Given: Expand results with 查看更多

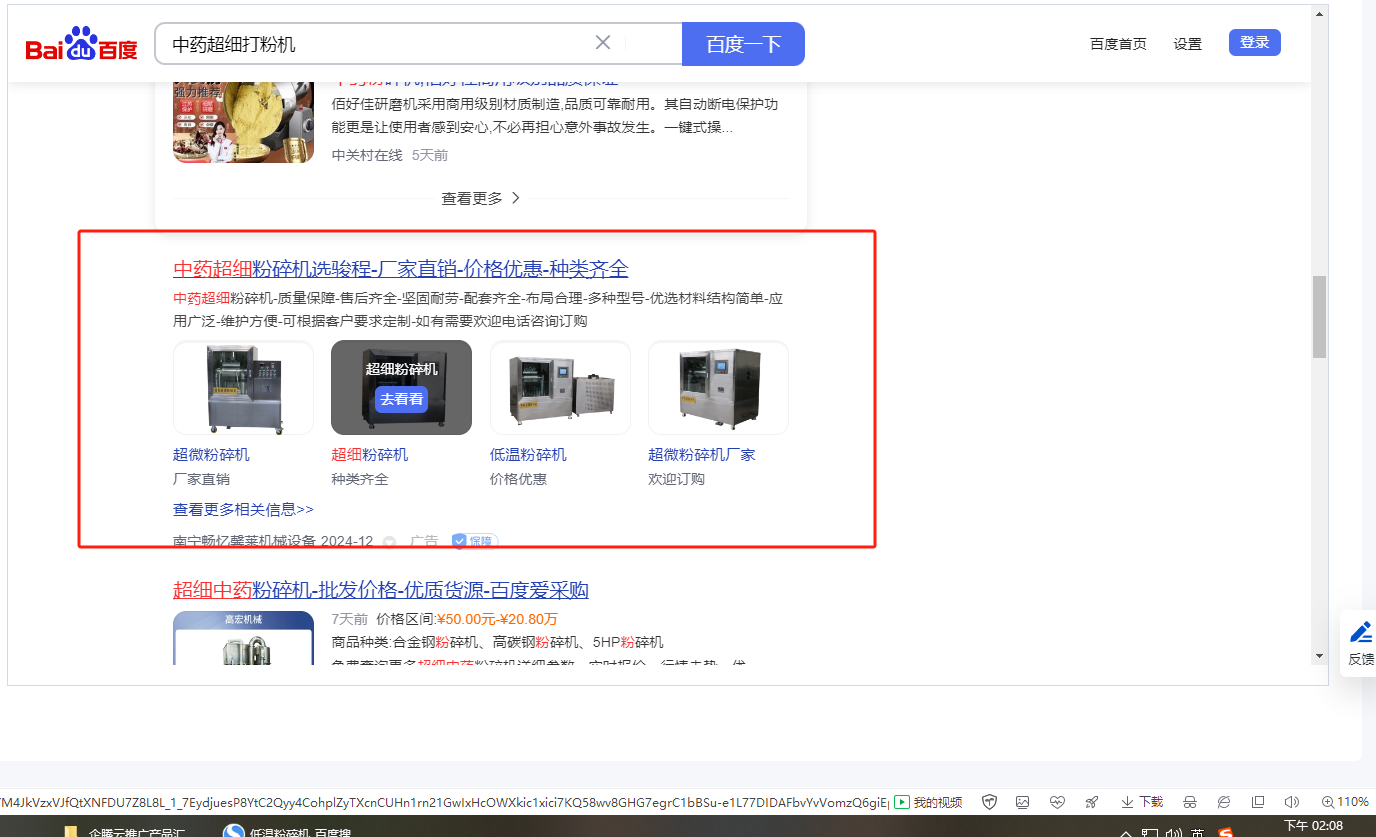Looking at the screenshot, I should pyautogui.click(x=481, y=198).
